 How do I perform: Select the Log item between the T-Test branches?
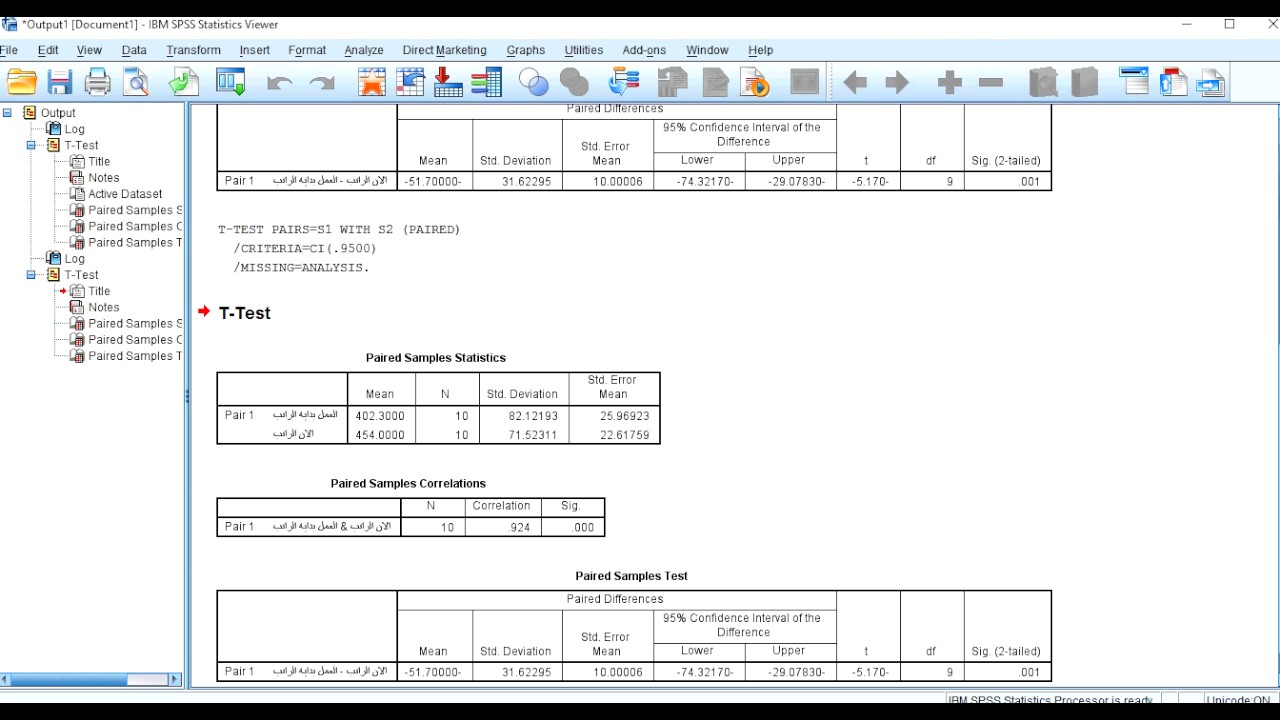coord(75,259)
